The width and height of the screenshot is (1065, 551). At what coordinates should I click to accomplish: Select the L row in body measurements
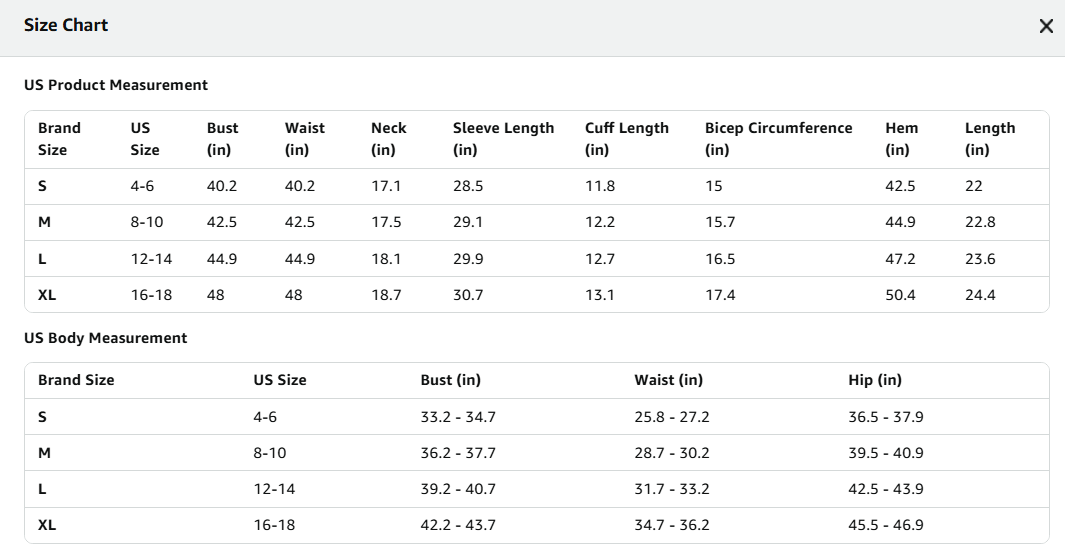click(x=537, y=489)
